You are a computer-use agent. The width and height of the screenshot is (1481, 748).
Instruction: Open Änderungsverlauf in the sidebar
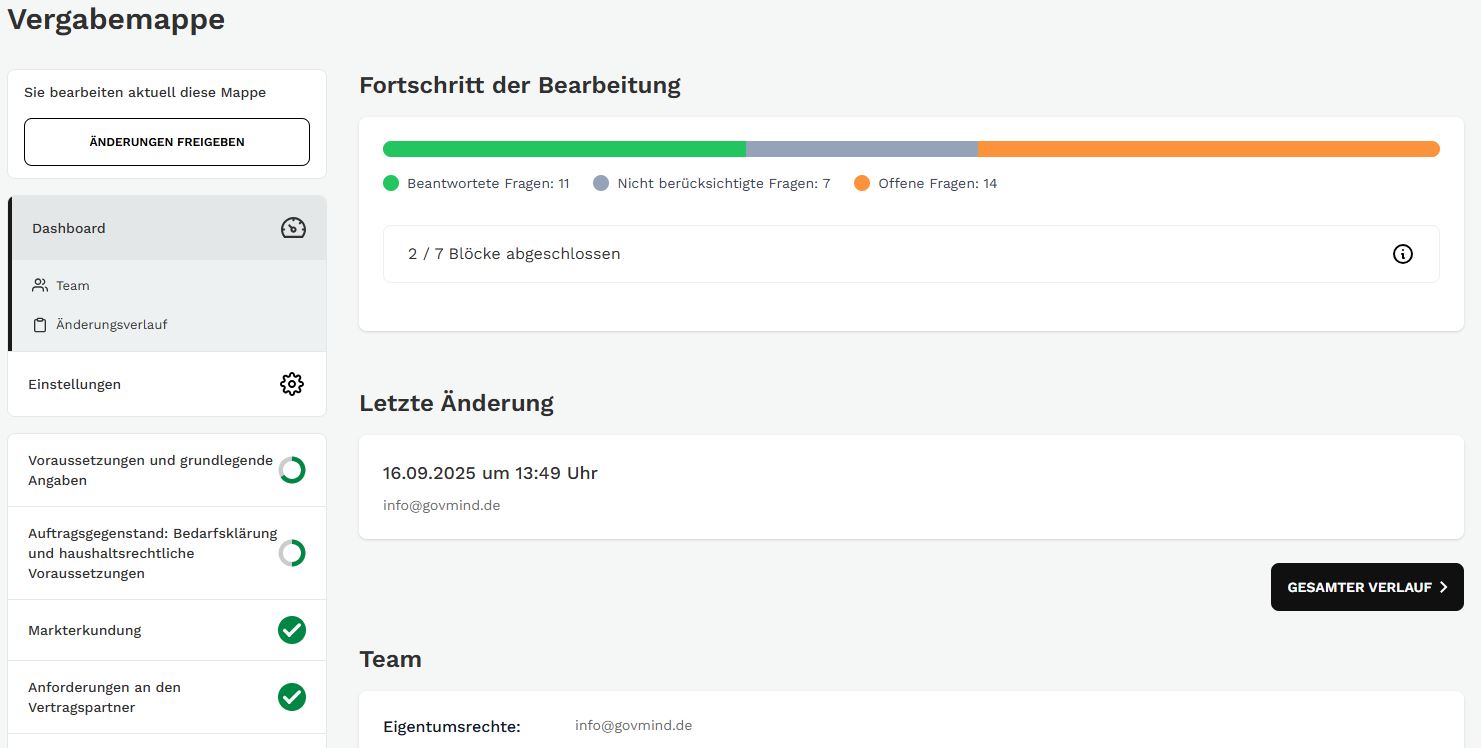[112, 325]
